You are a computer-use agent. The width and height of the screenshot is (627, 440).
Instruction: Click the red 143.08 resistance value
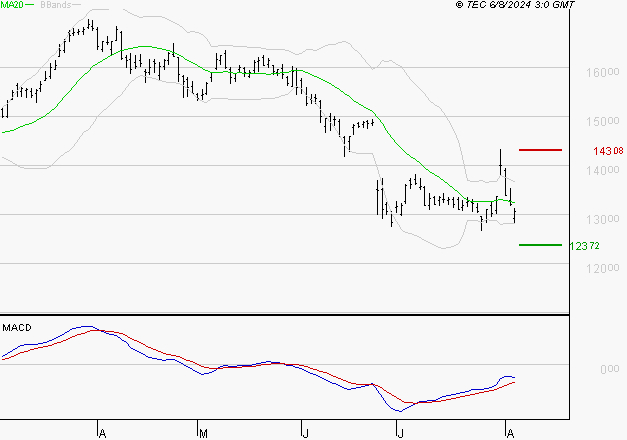[x=608, y=151]
